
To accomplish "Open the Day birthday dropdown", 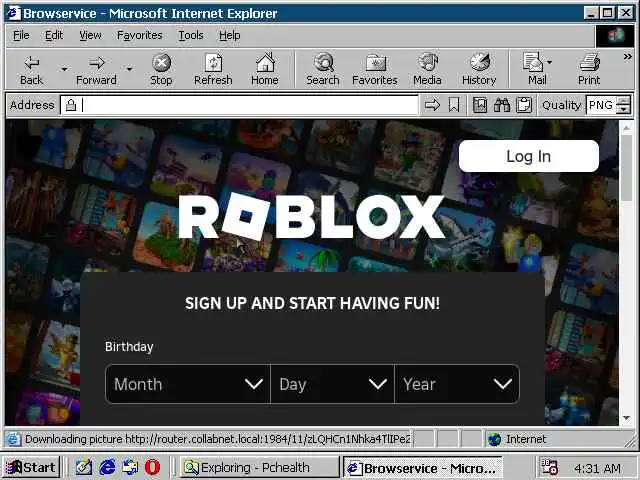I will point(333,384).
